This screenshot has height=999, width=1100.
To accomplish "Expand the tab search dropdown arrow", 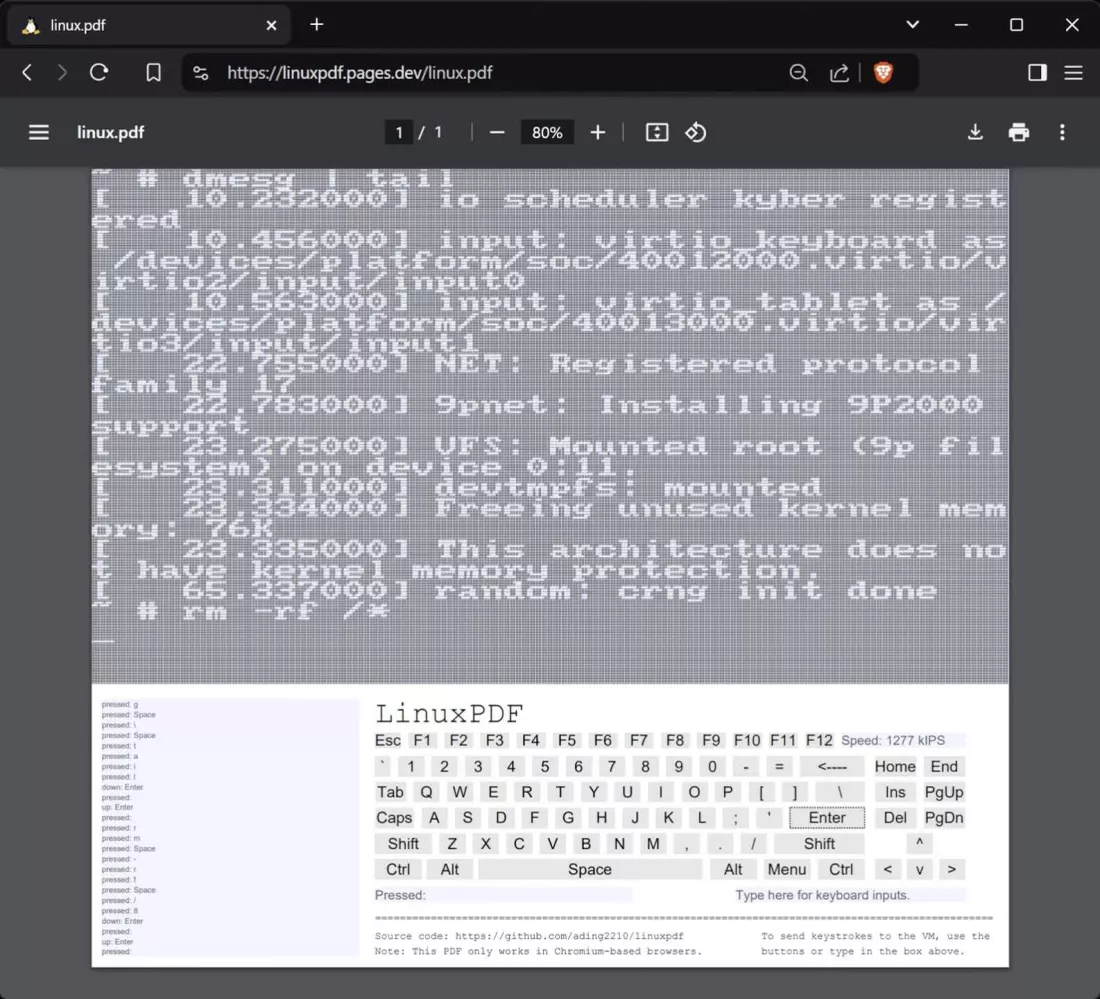I will click(x=912, y=25).
